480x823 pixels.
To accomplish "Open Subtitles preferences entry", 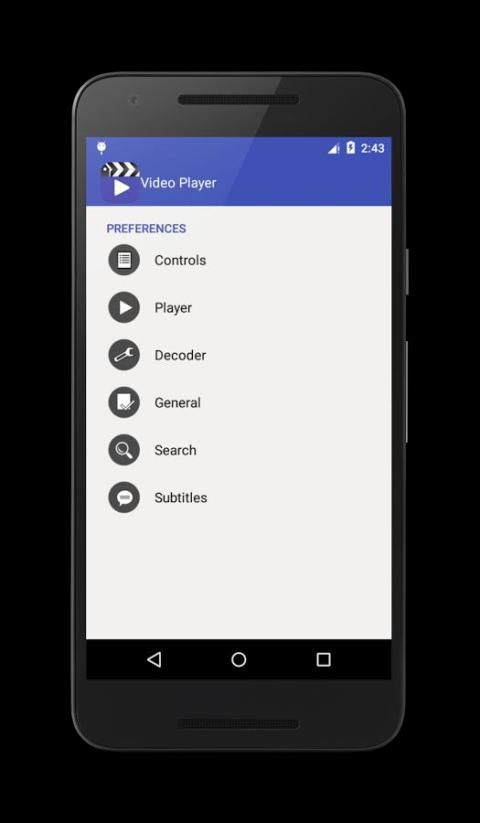I will 239,498.
